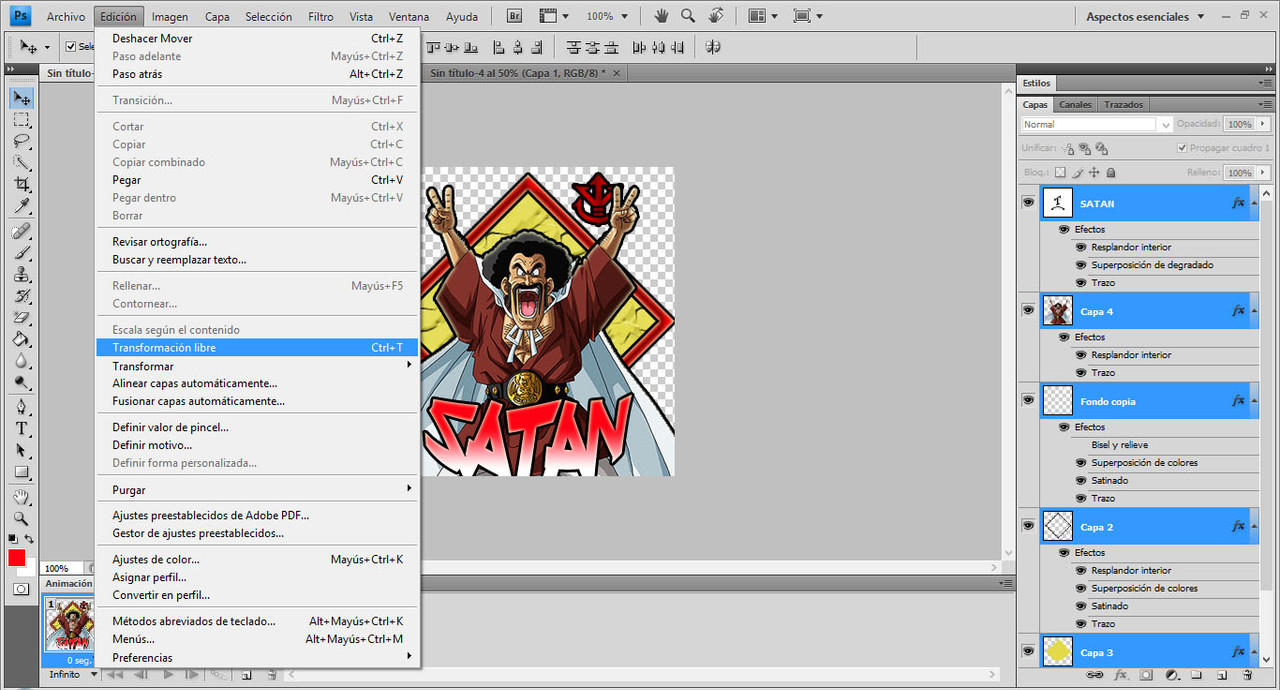1280x690 pixels.
Task: Open the Infinito loop options dropdown
Action: 74,675
